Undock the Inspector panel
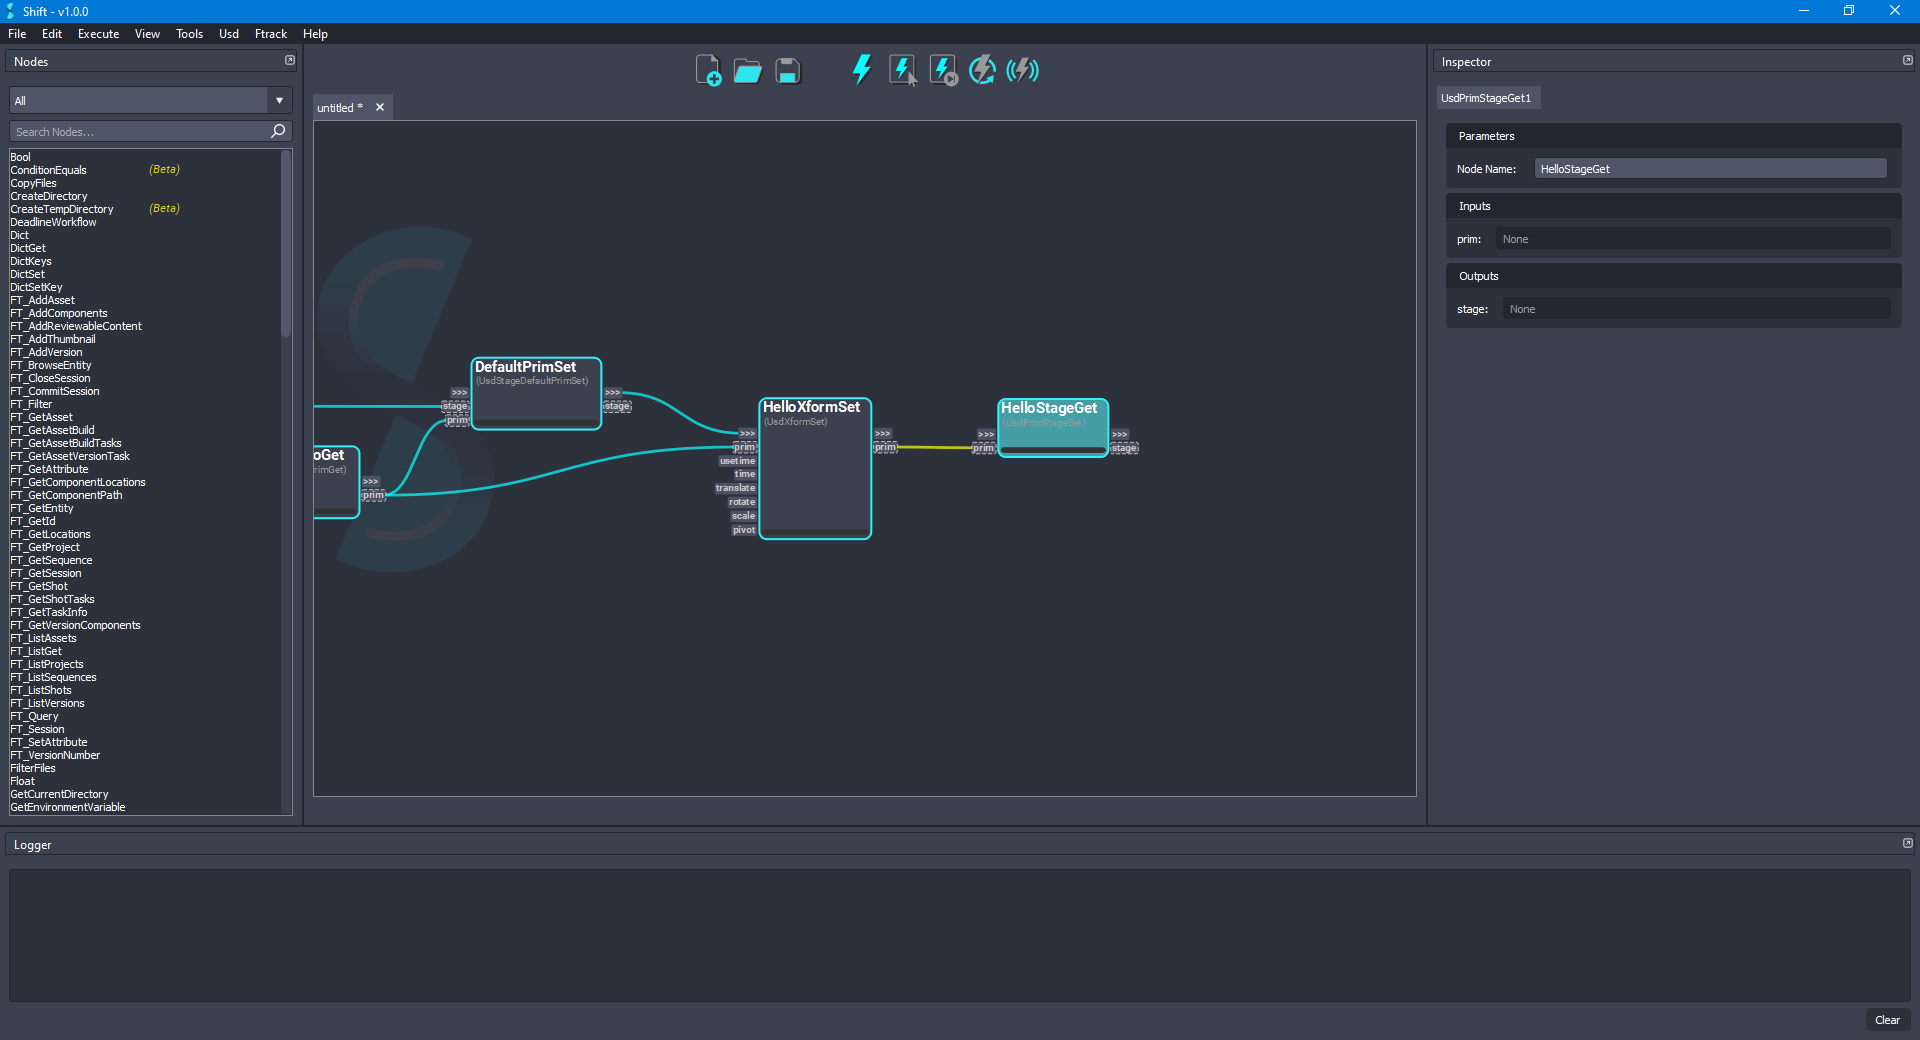This screenshot has height=1040, width=1920. pyautogui.click(x=1907, y=60)
